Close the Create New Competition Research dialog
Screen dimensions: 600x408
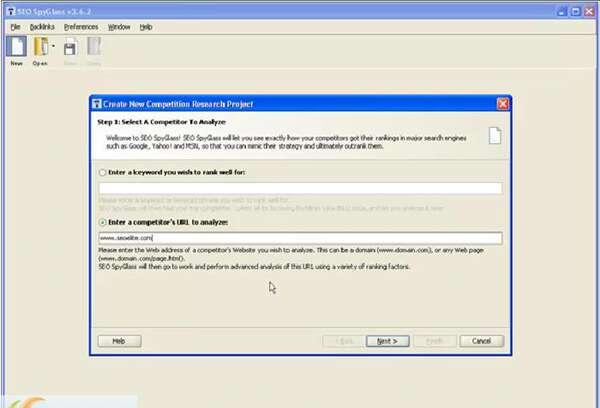502,104
